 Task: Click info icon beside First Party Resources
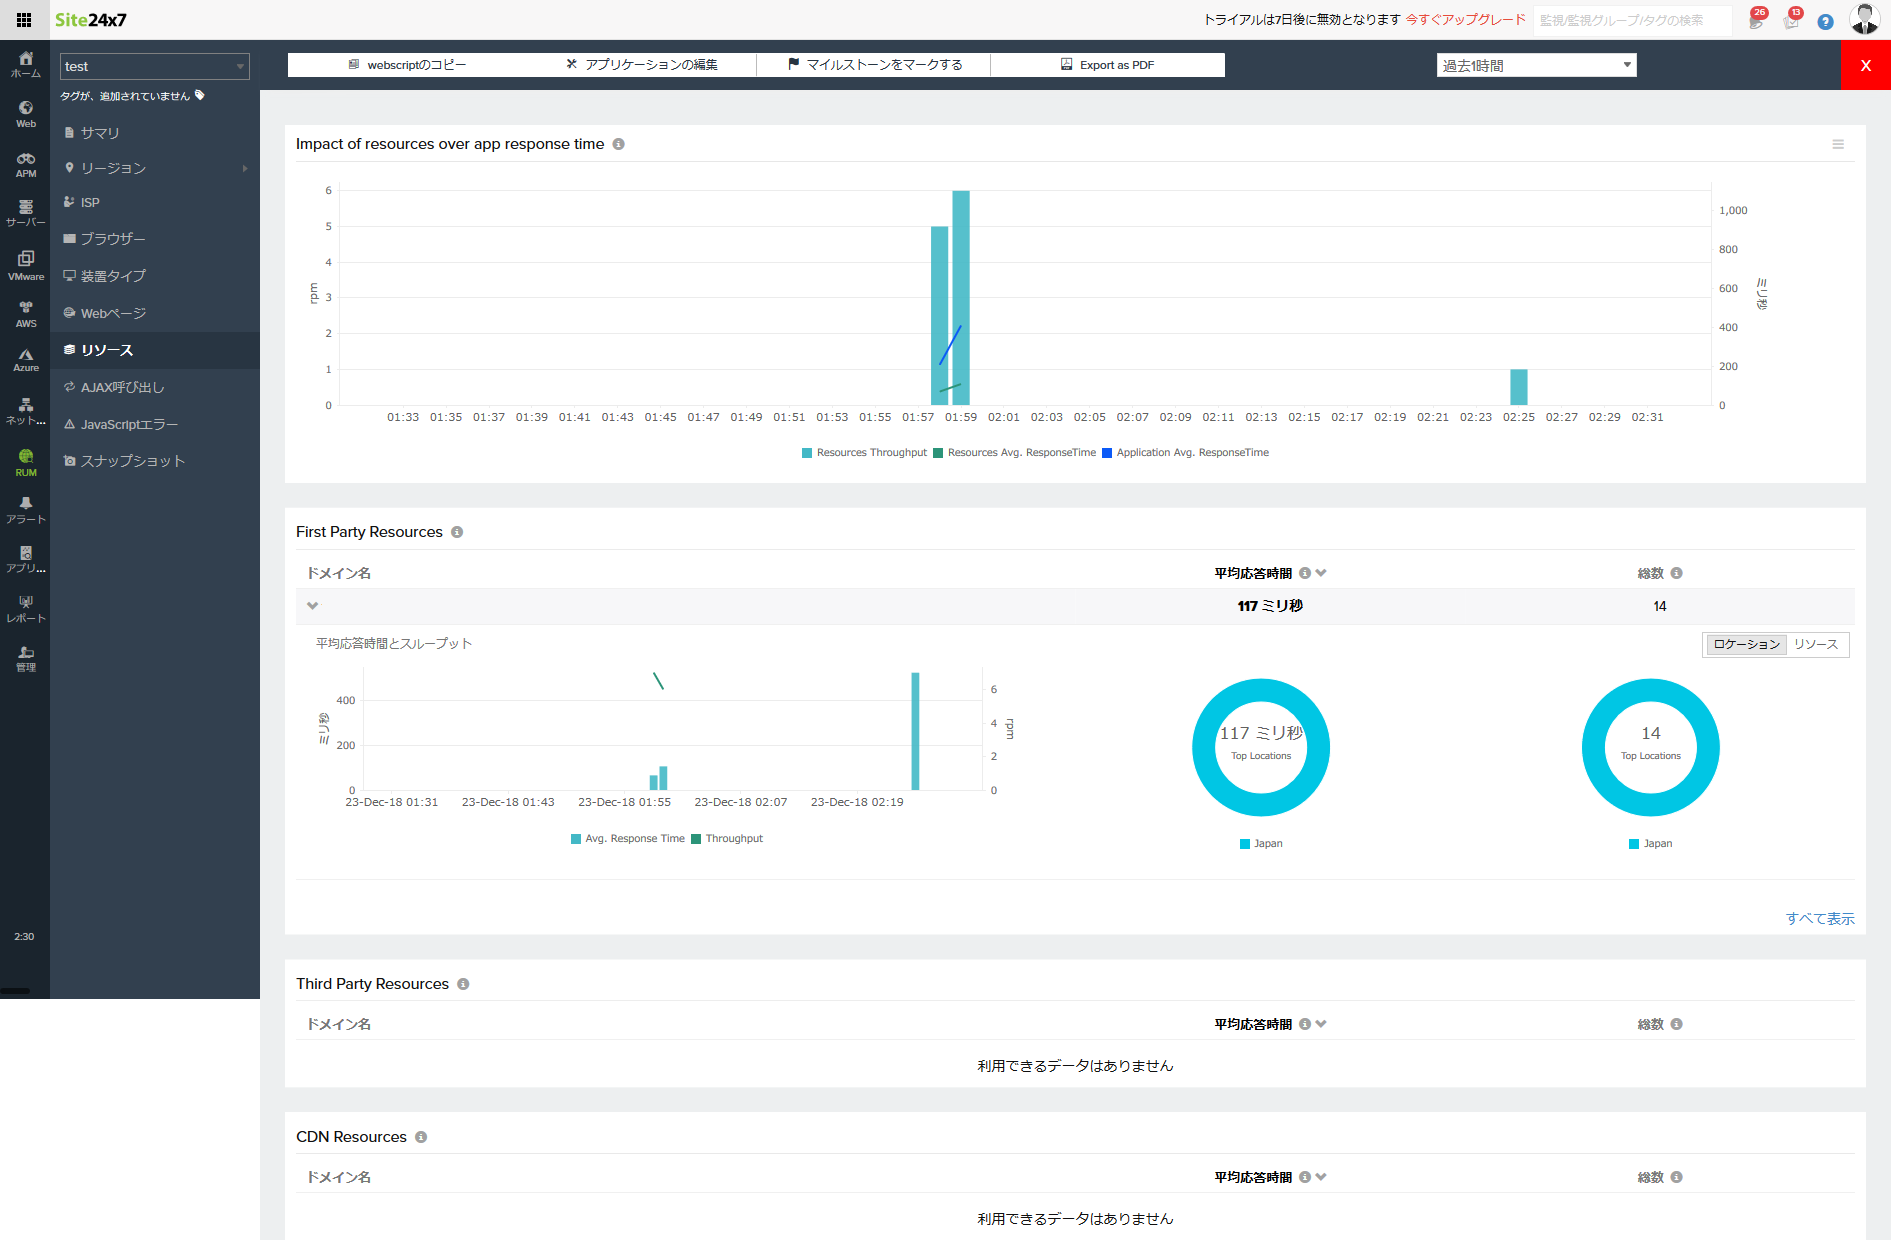tap(457, 533)
